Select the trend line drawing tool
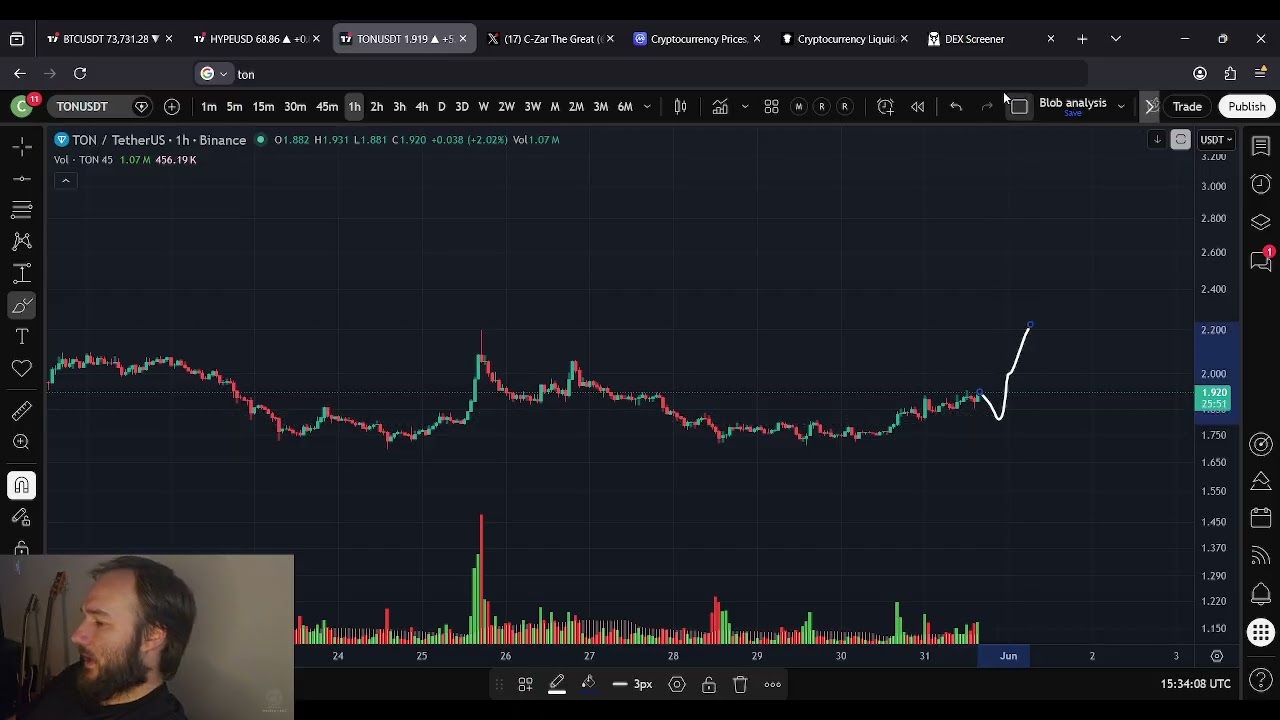The width and height of the screenshot is (1280, 720). pos(22,179)
